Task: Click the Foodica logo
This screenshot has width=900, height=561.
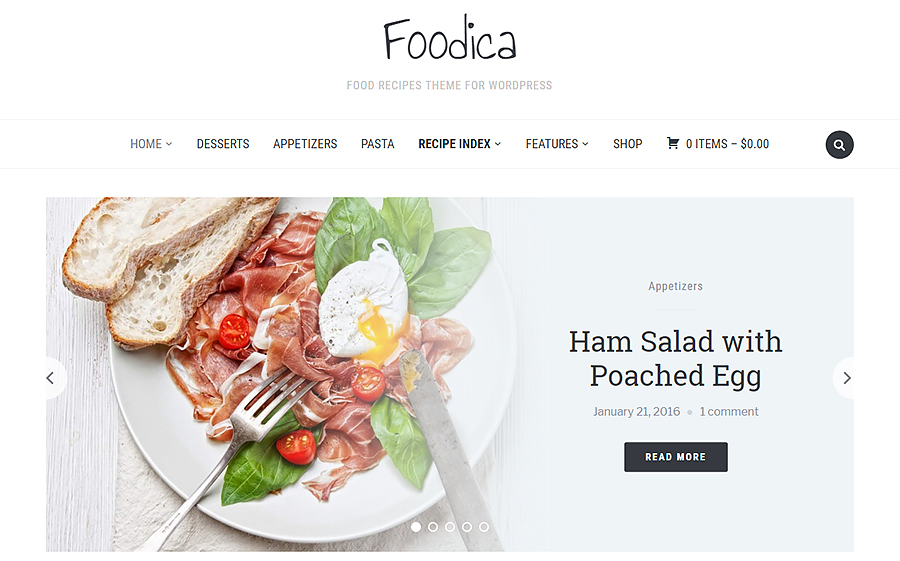Action: pos(449,39)
